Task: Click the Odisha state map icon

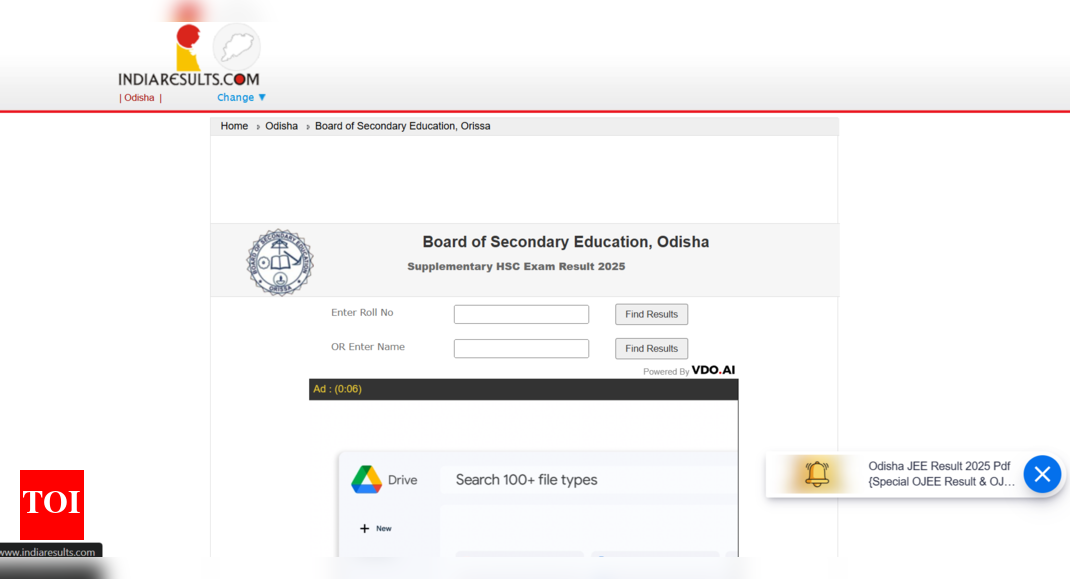Action: 237,46
